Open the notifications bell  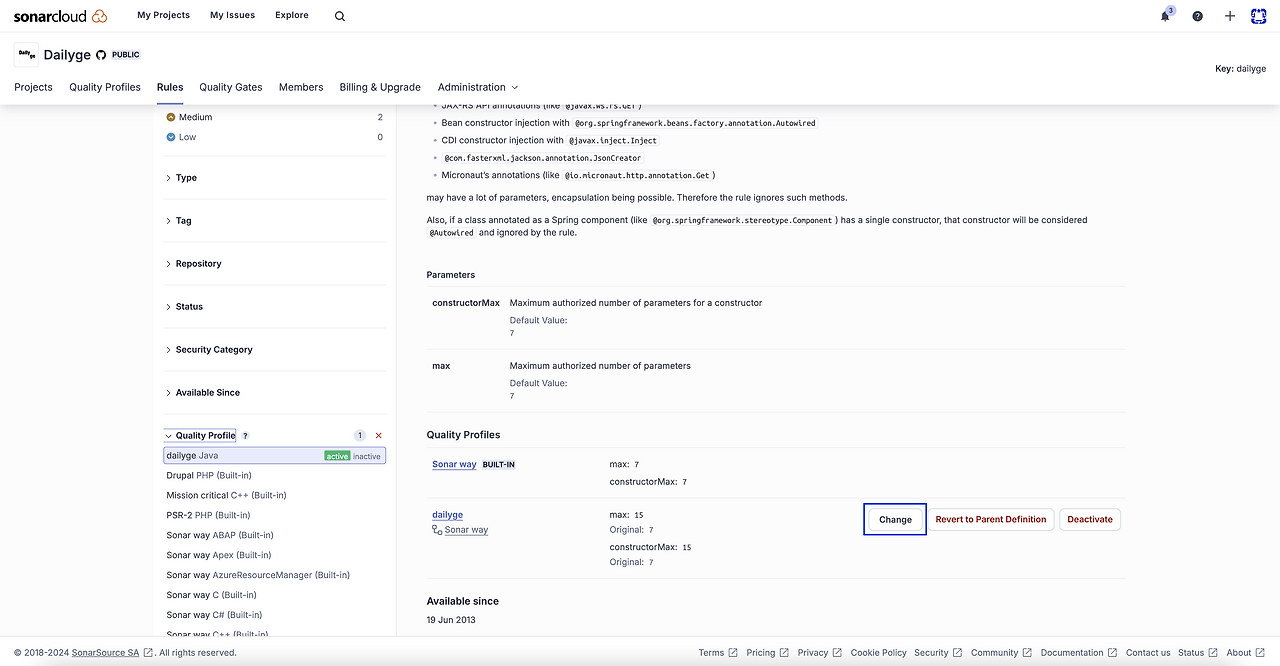pos(1165,16)
